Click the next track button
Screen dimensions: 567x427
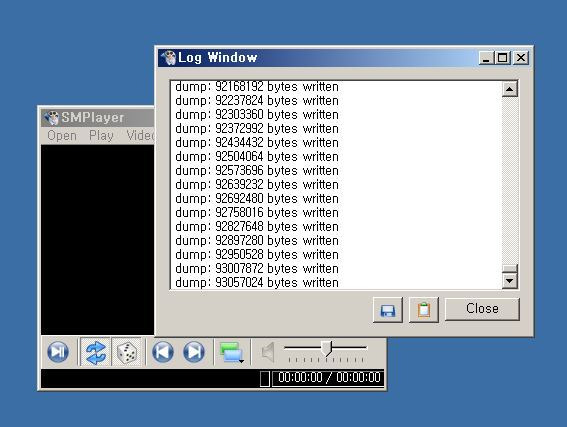click(x=194, y=352)
